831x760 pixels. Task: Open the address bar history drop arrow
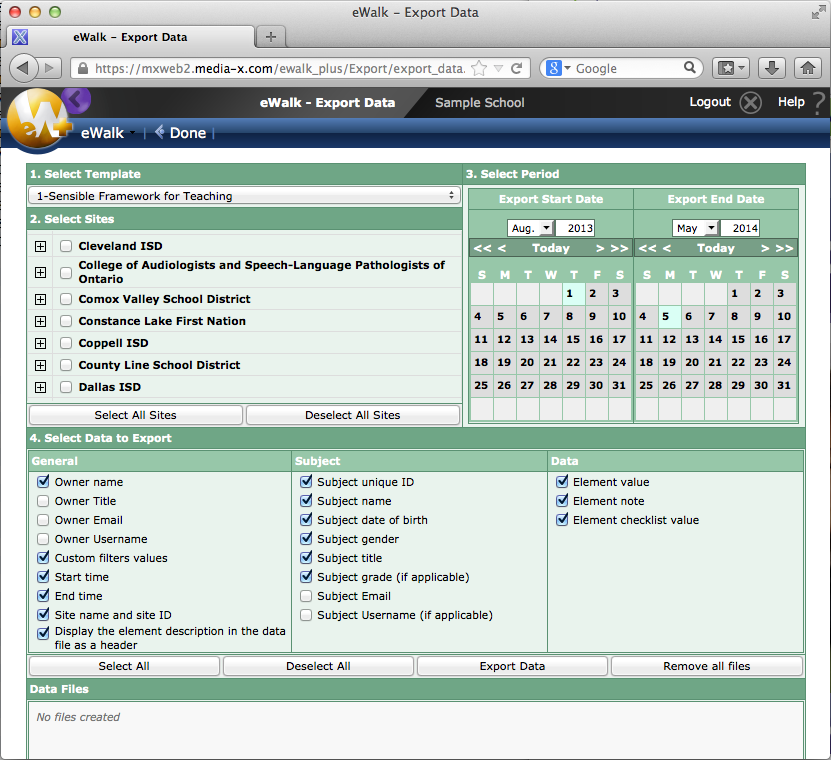(498, 68)
